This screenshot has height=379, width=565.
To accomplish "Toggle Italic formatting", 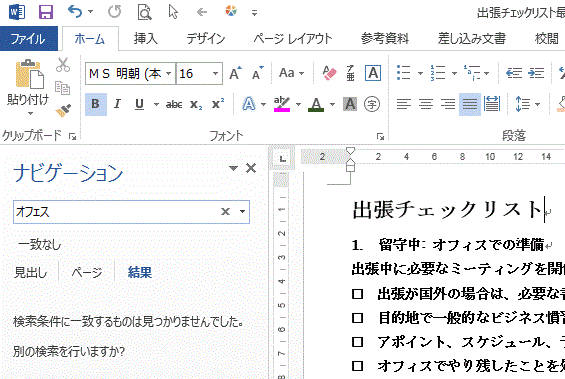I will (x=117, y=104).
